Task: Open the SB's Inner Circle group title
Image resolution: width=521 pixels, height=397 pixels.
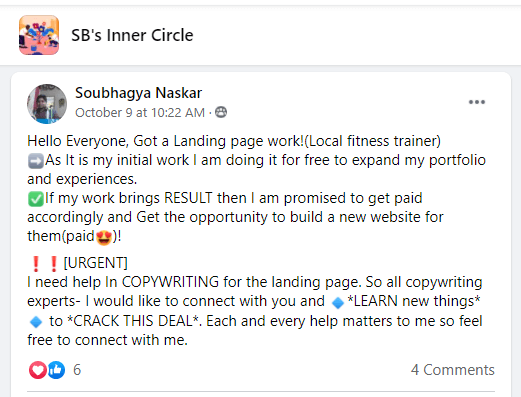Action: click(x=132, y=35)
